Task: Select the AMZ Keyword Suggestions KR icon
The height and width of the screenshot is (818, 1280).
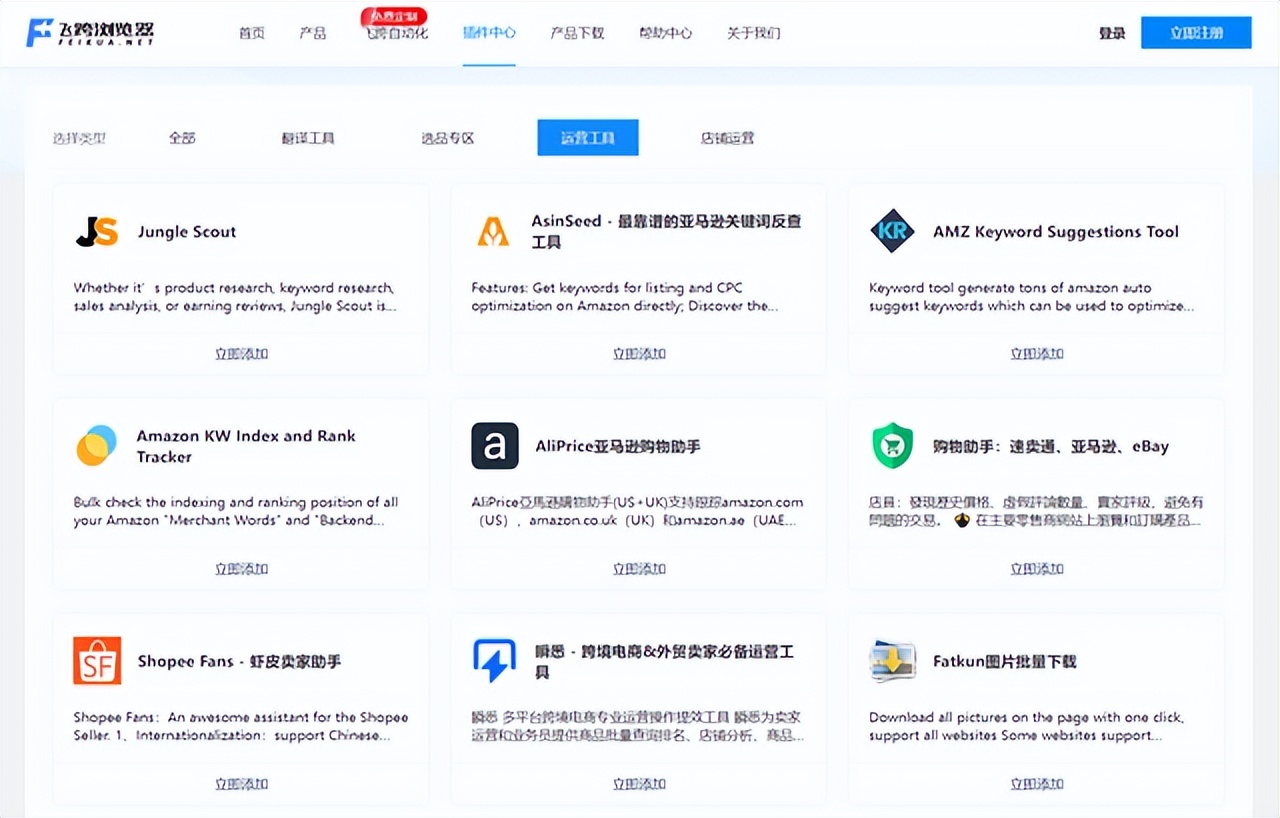Action: (892, 231)
